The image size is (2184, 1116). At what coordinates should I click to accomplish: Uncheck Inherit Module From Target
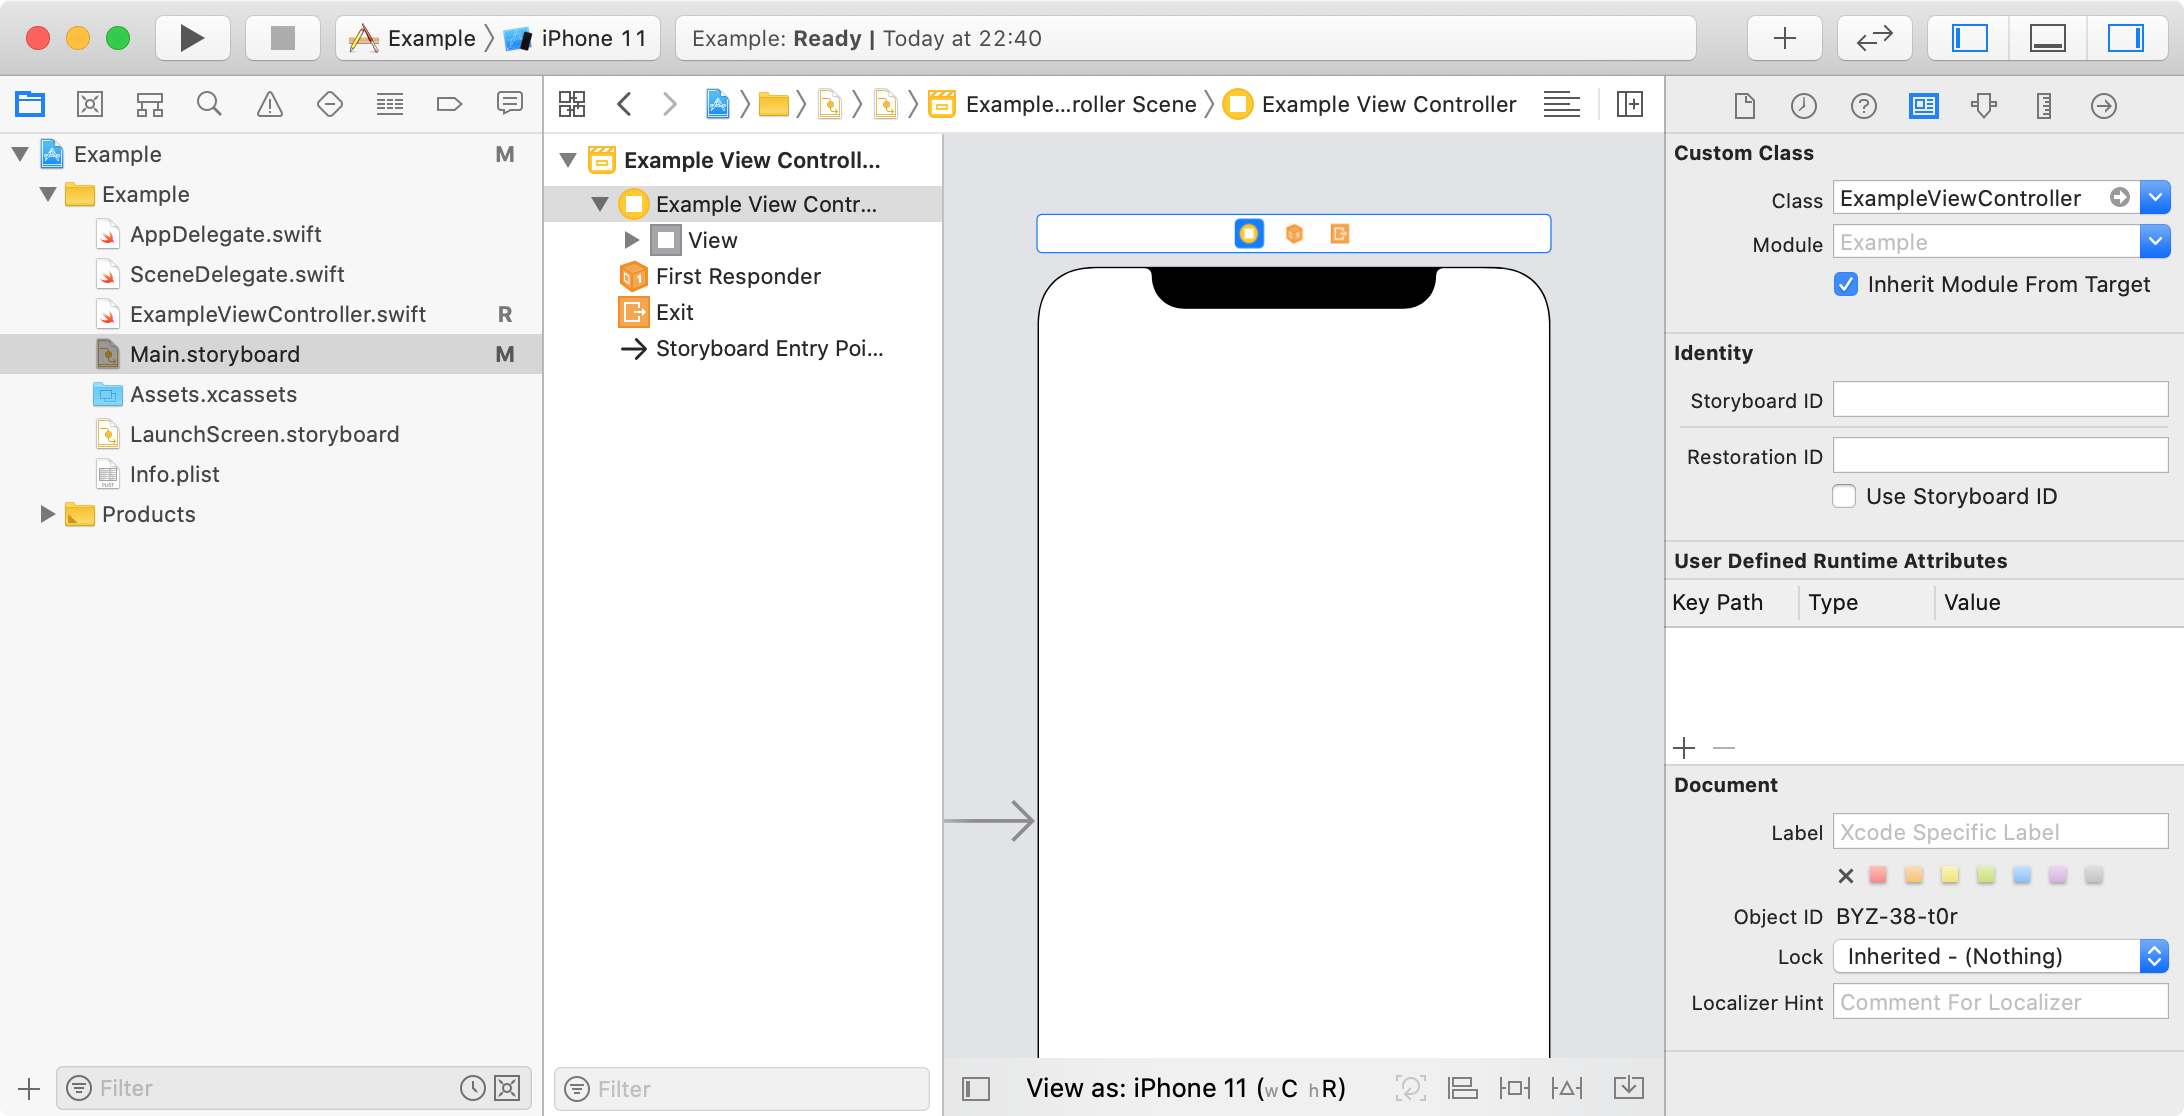pyautogui.click(x=1846, y=284)
